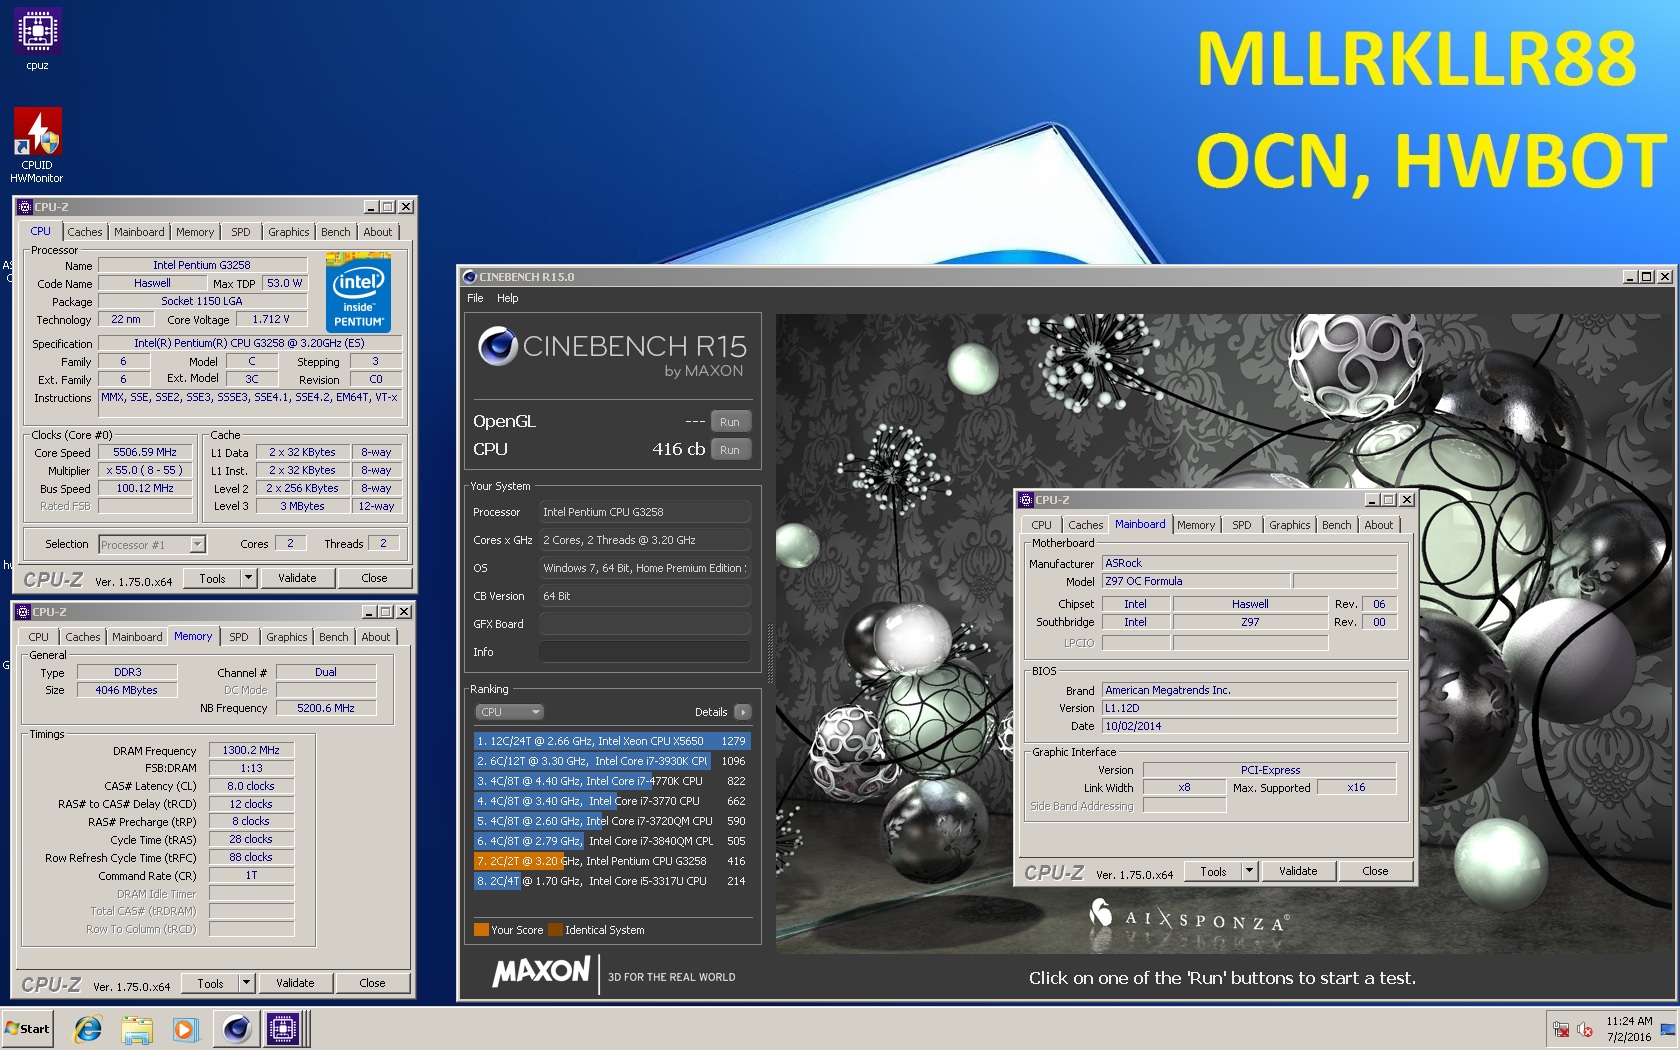Launch Windows Media Player from taskbar

(185, 1028)
